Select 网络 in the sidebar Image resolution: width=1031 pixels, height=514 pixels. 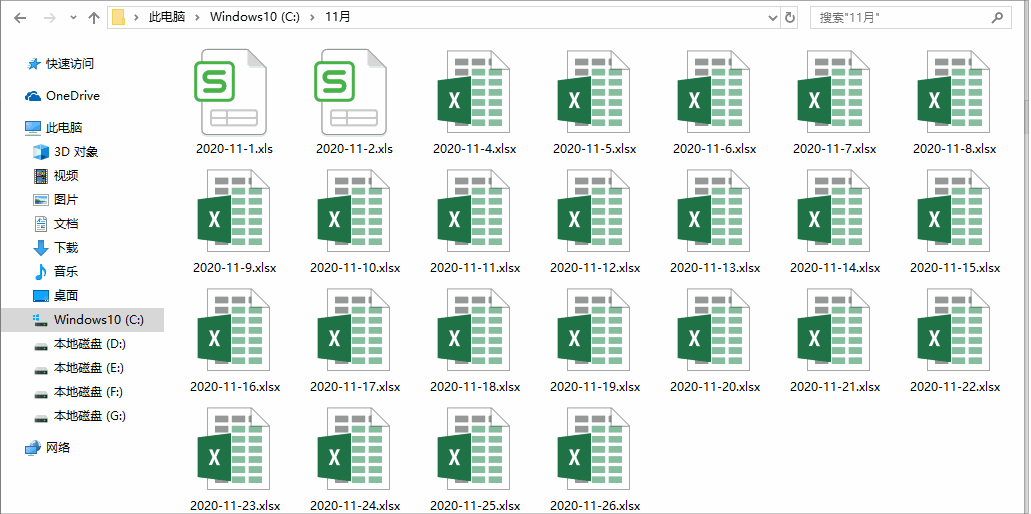(48, 448)
